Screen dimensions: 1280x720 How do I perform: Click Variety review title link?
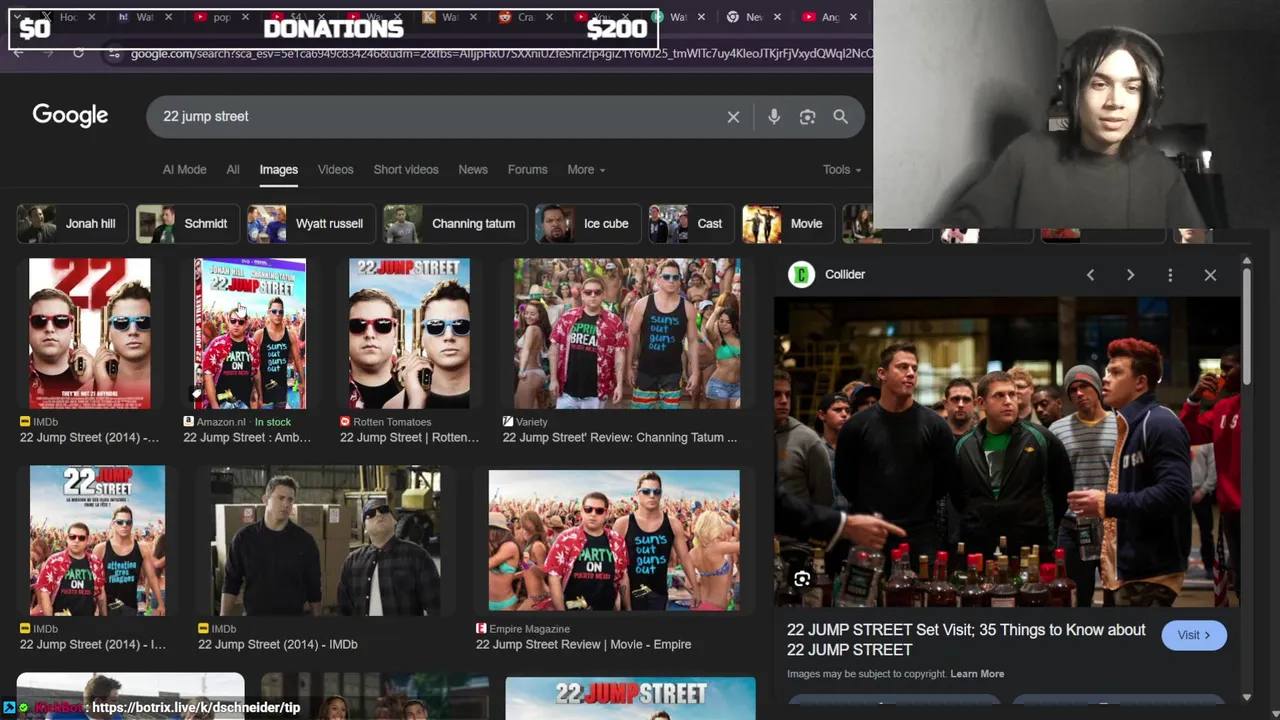point(620,437)
